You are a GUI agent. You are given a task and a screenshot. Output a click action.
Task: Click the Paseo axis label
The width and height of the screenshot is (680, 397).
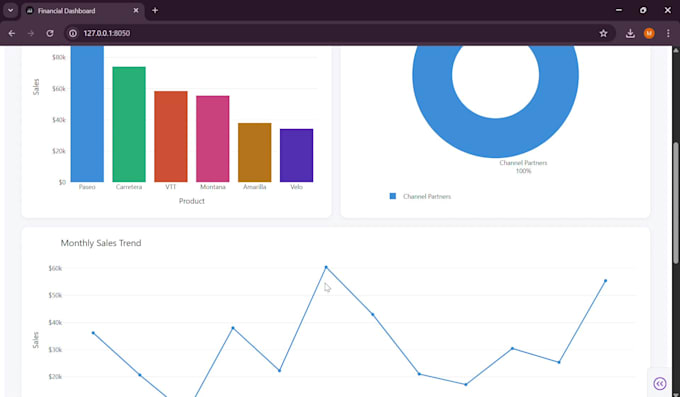tap(87, 187)
